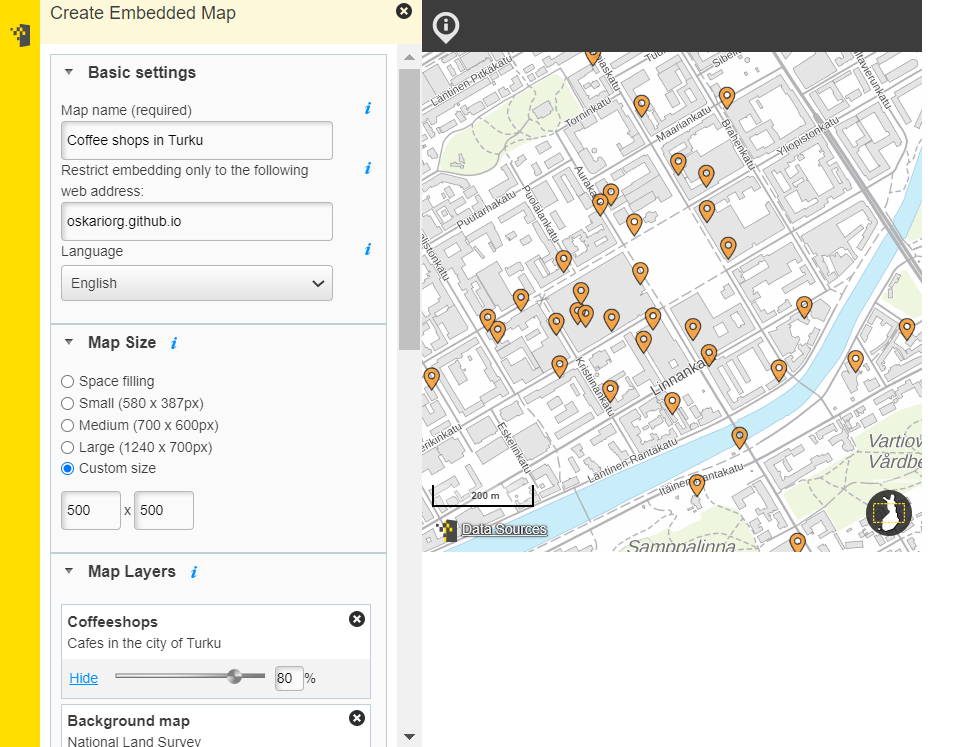This screenshot has width=969, height=747.
Task: Click the Coffeeshops opacity slider handle
Action: pyautogui.click(x=234, y=677)
